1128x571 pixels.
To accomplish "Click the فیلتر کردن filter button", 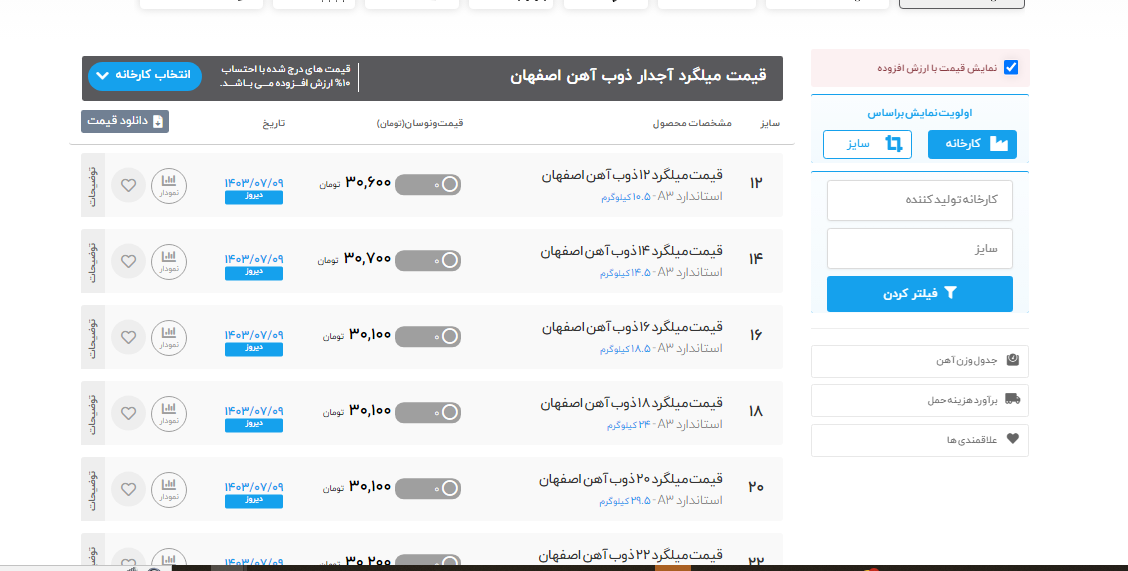I will (919, 294).
